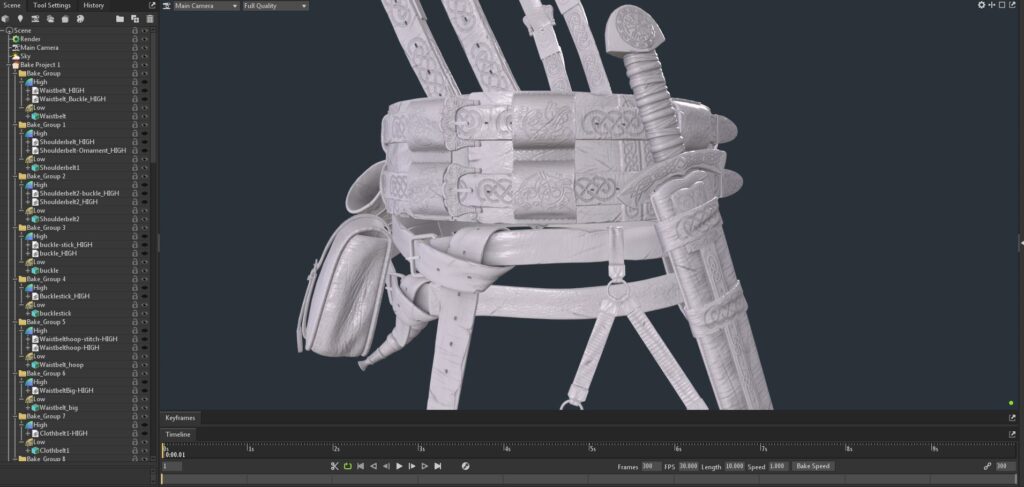
Task: Click the timeline scrub bar at bottom
Action: coord(588,480)
